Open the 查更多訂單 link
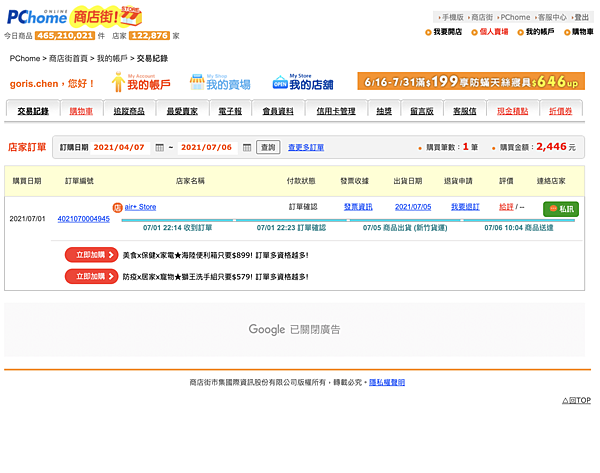Image resolution: width=600 pixels, height=473 pixels. click(x=306, y=147)
